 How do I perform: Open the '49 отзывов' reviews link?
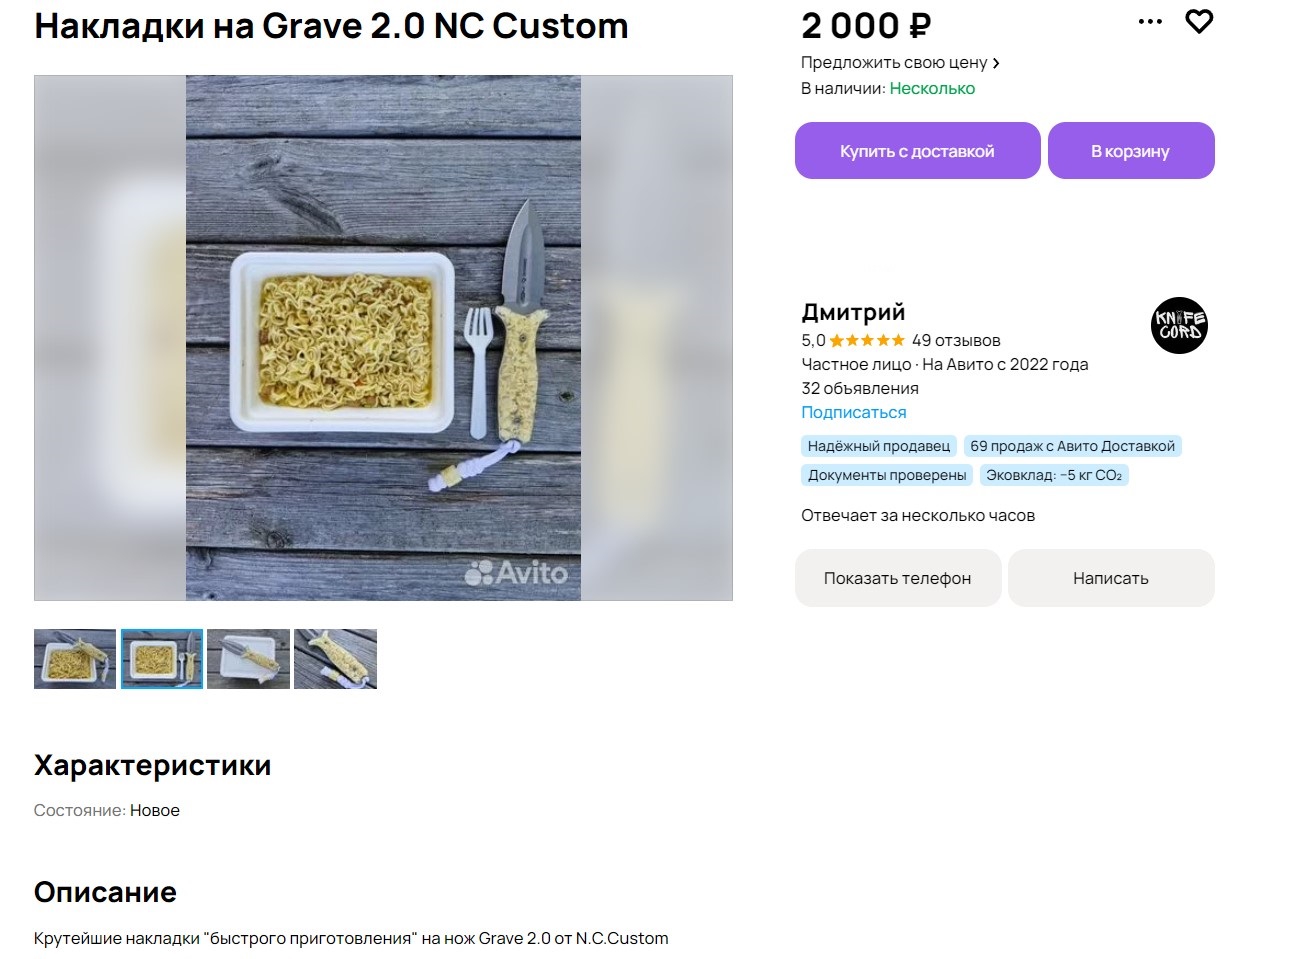pos(955,341)
